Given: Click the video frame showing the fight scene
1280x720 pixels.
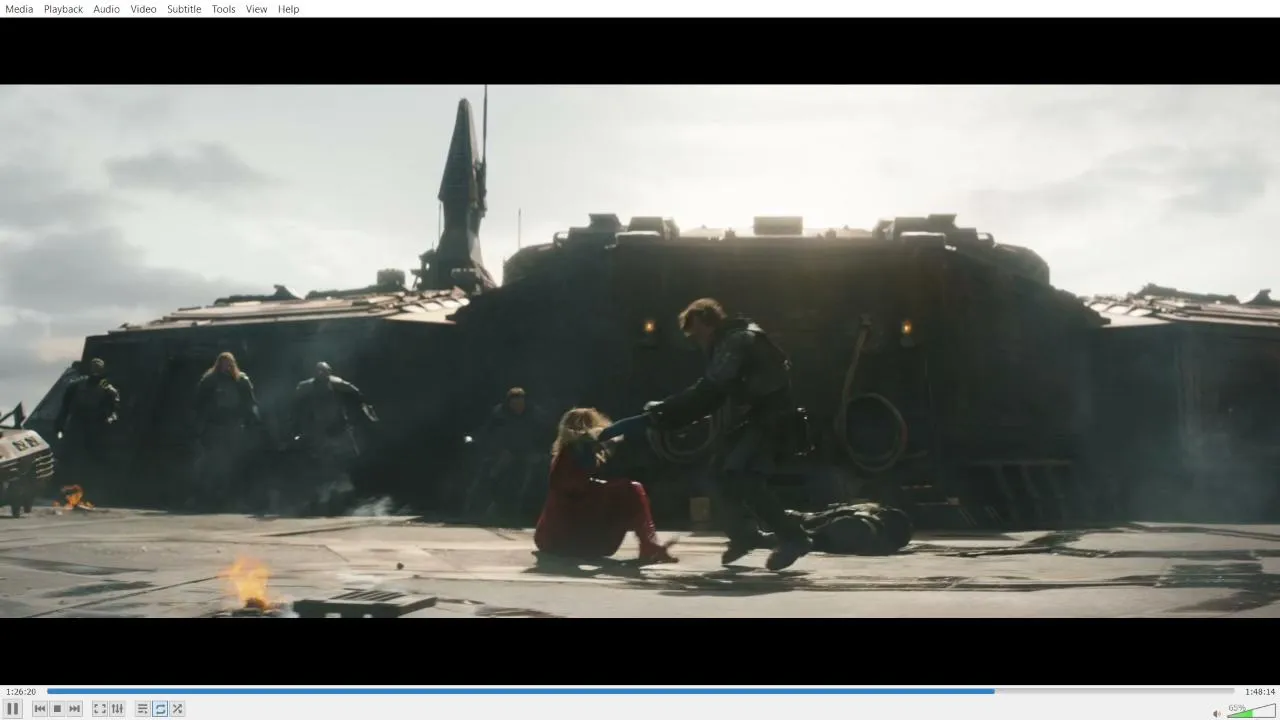Looking at the screenshot, I should [x=640, y=351].
